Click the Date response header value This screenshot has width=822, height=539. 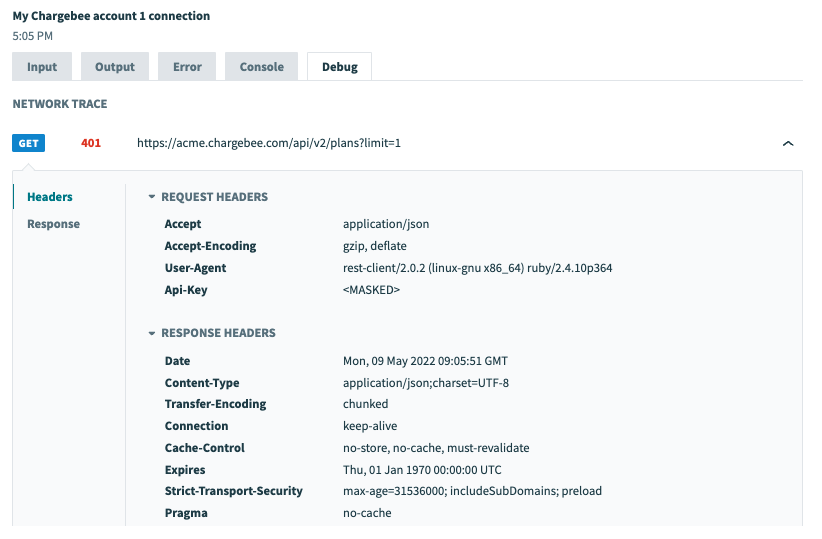(425, 361)
